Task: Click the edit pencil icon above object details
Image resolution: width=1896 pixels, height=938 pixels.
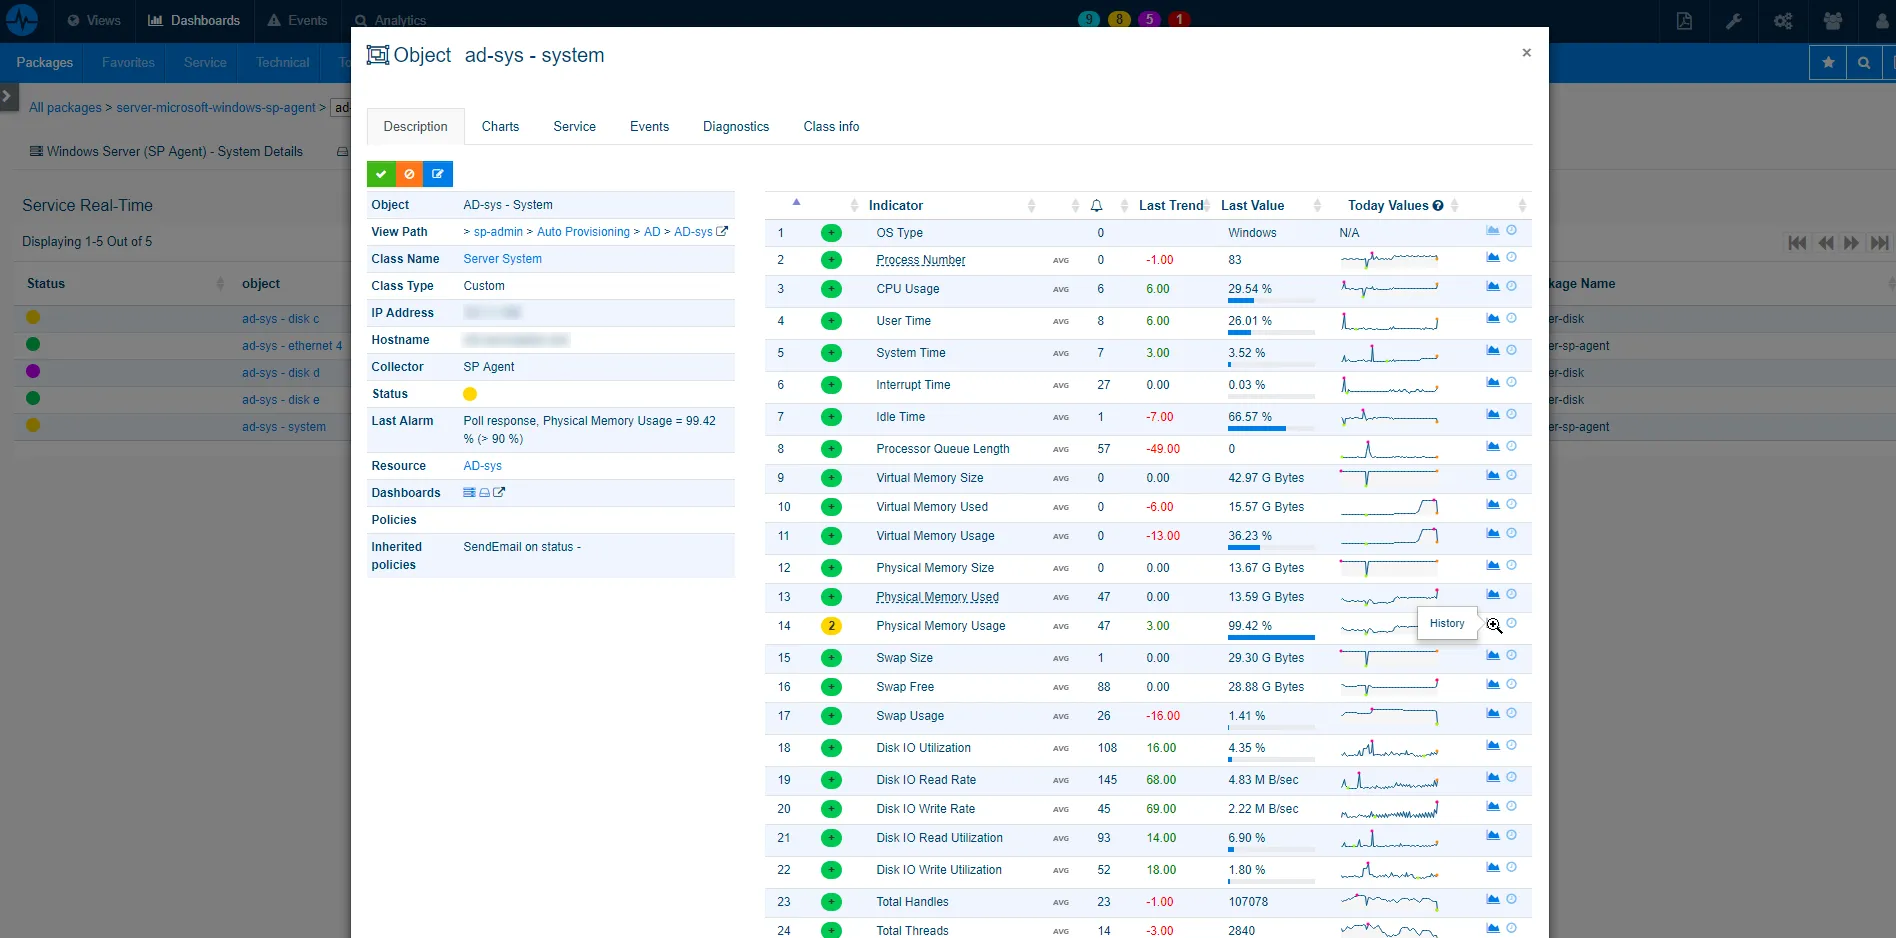Action: point(437,173)
